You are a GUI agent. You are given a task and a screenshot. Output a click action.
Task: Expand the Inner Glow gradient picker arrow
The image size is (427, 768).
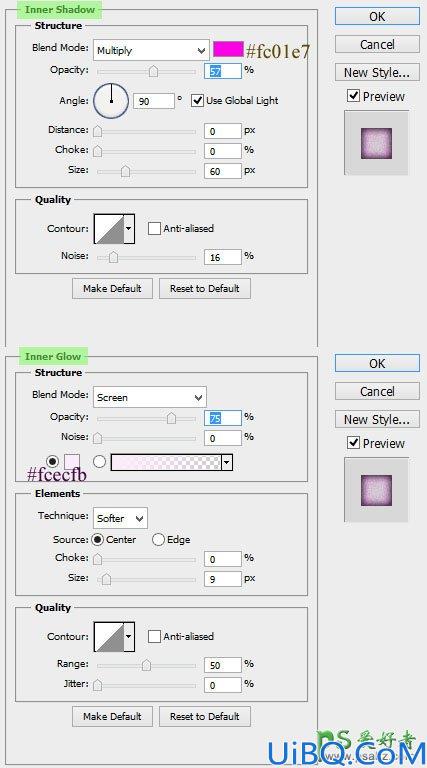[x=227, y=462]
